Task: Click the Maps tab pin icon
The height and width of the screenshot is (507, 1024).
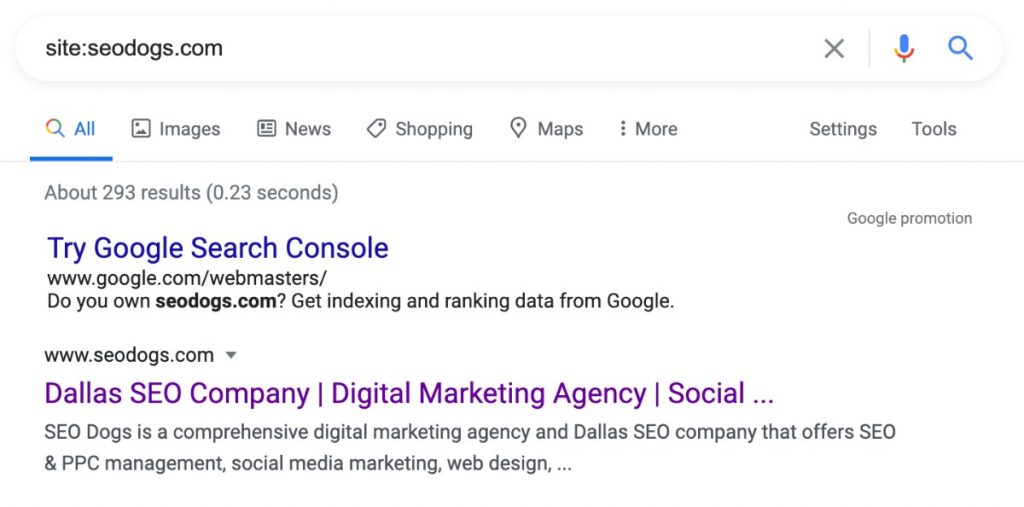Action: (518, 129)
